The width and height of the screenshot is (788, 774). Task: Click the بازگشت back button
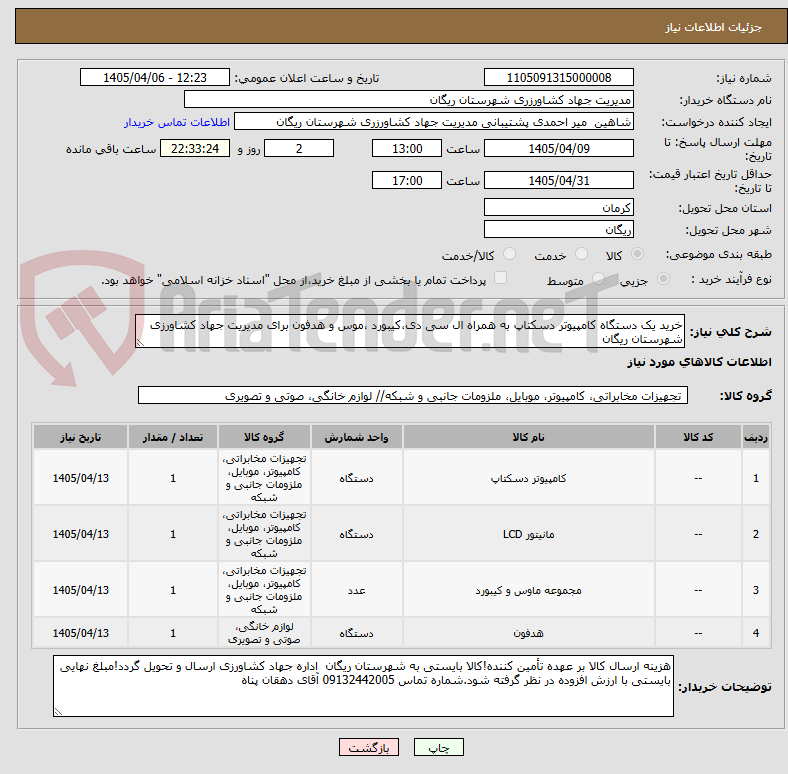369,747
